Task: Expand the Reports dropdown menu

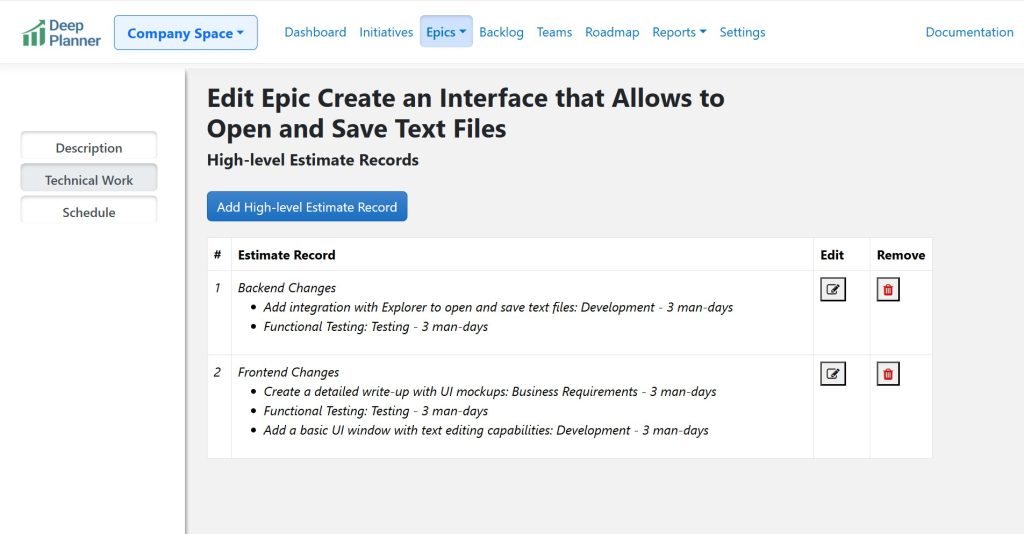Action: [679, 32]
